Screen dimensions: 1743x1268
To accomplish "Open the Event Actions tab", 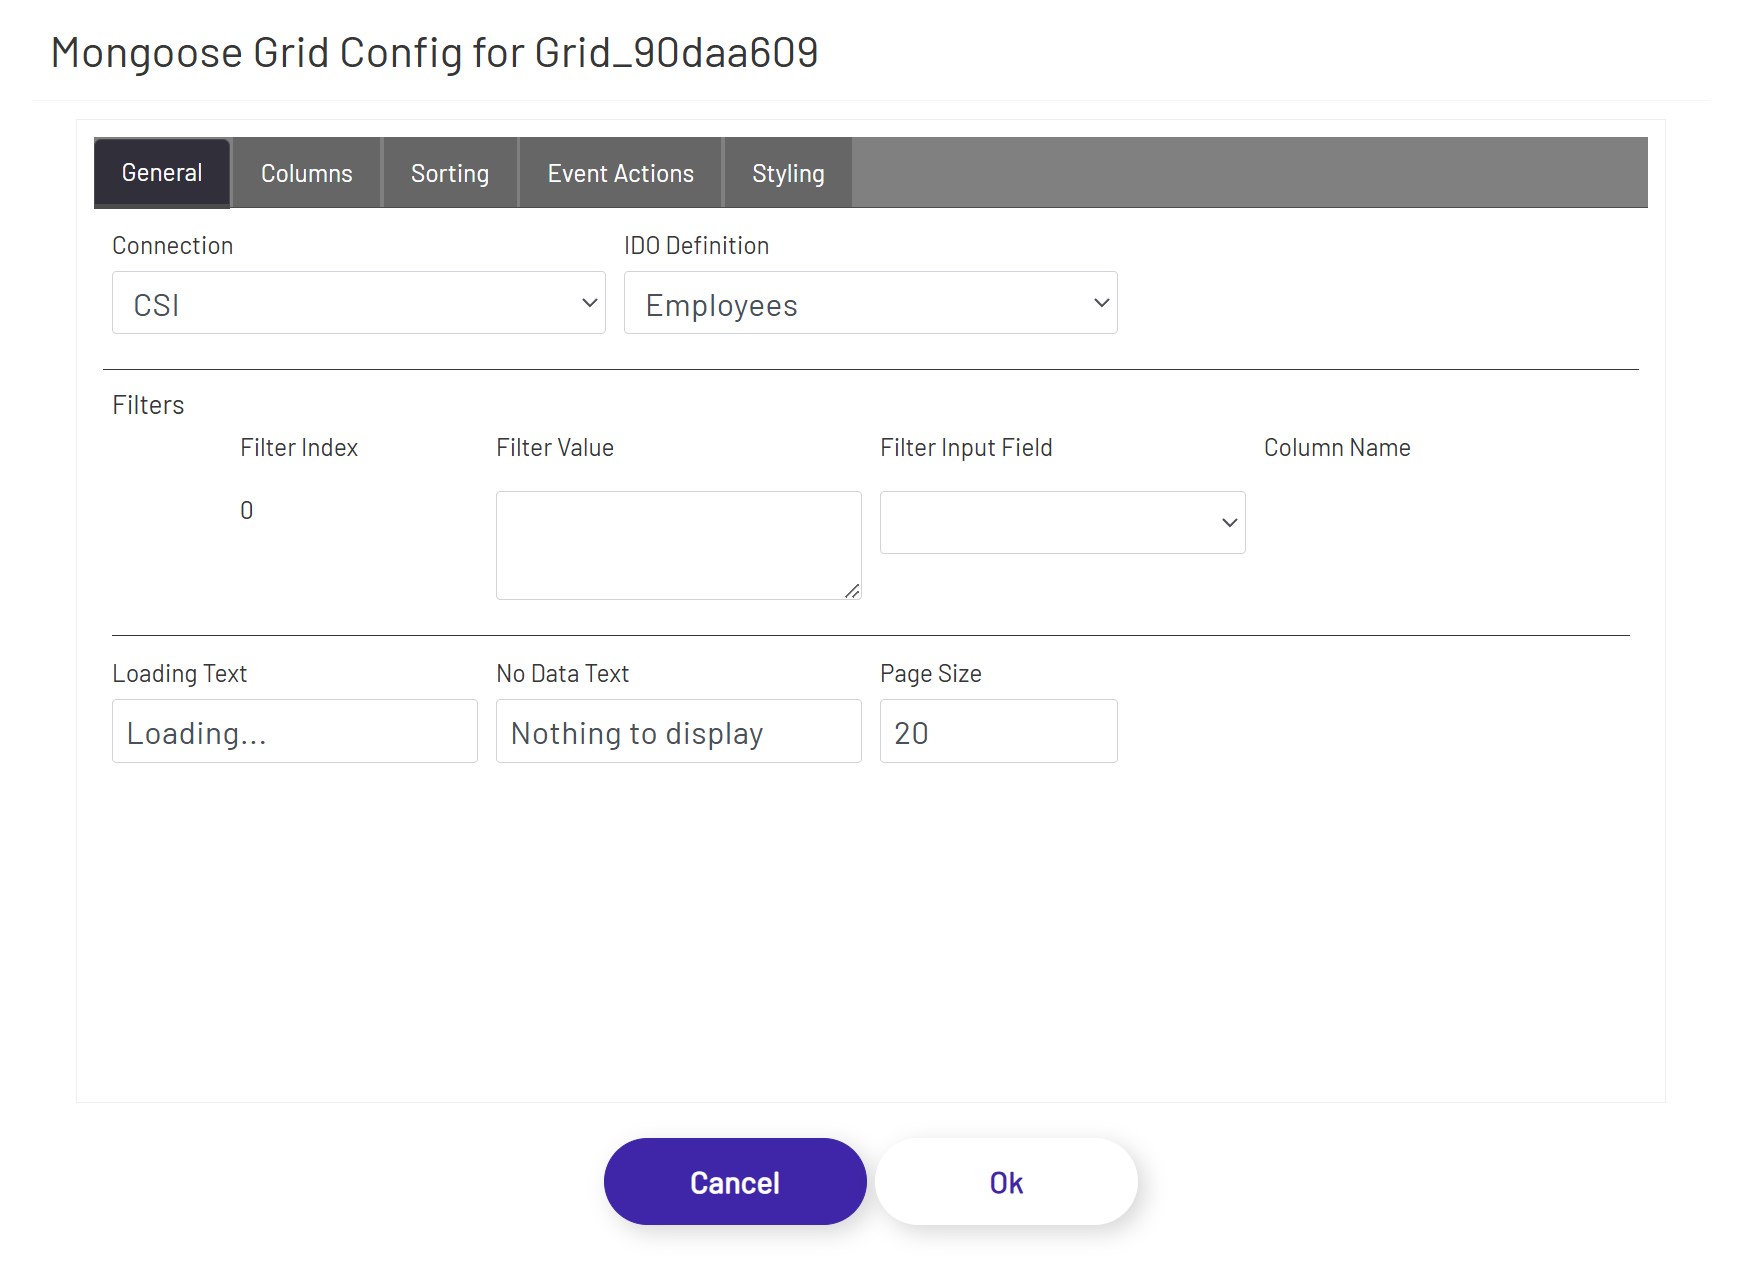I will [x=619, y=172].
